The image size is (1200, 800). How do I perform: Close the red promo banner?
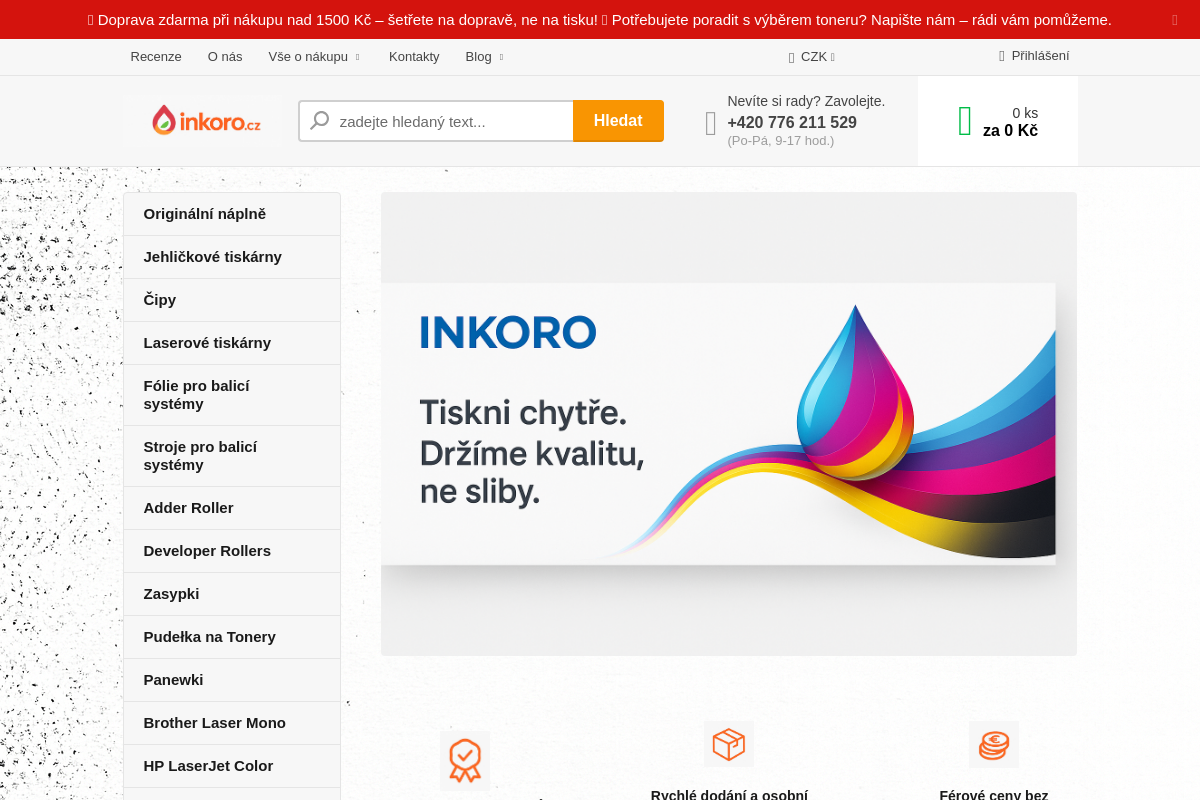point(1175,20)
